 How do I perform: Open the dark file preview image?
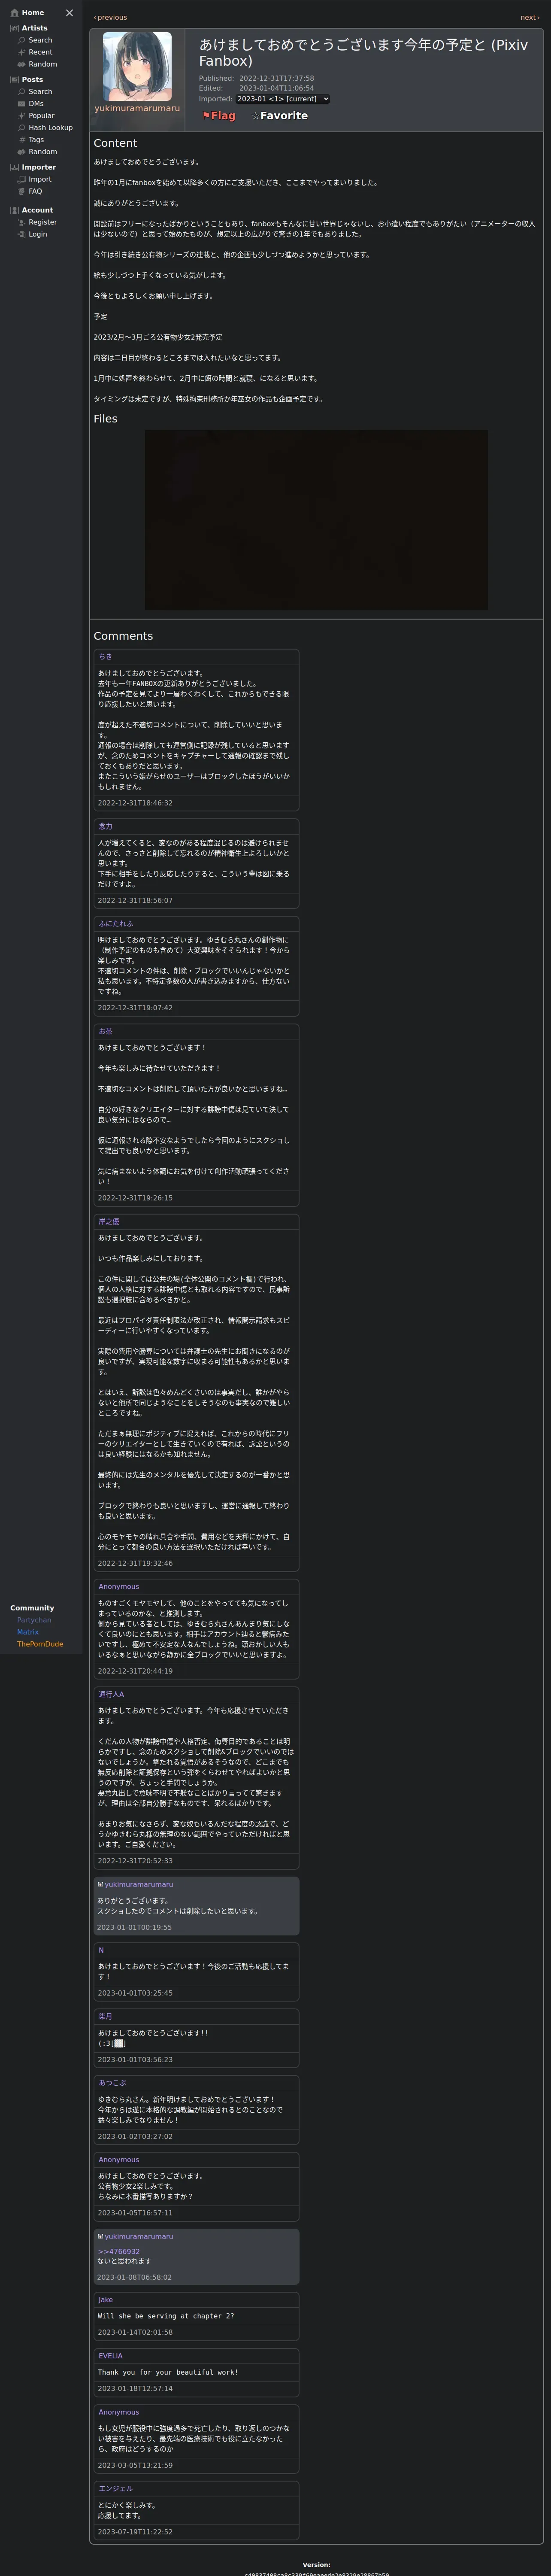click(316, 520)
